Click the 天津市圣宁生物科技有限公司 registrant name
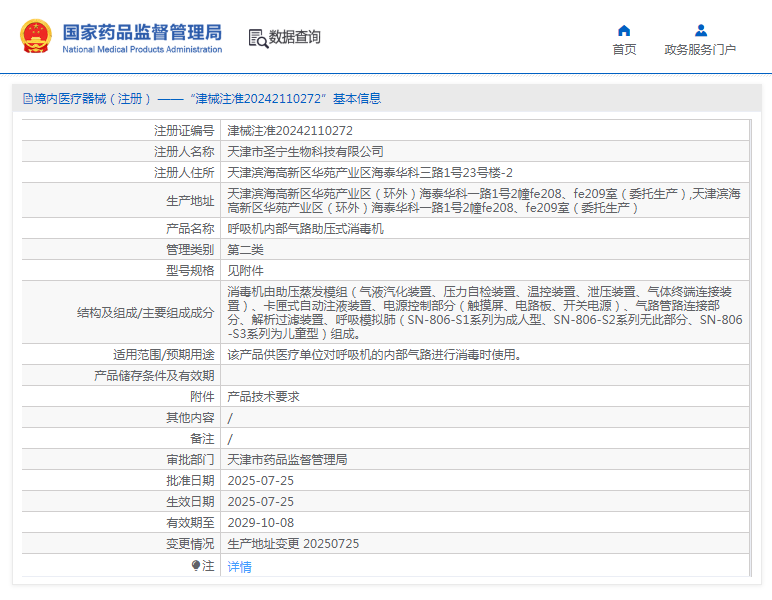This screenshot has height=600, width=772. [x=305, y=152]
